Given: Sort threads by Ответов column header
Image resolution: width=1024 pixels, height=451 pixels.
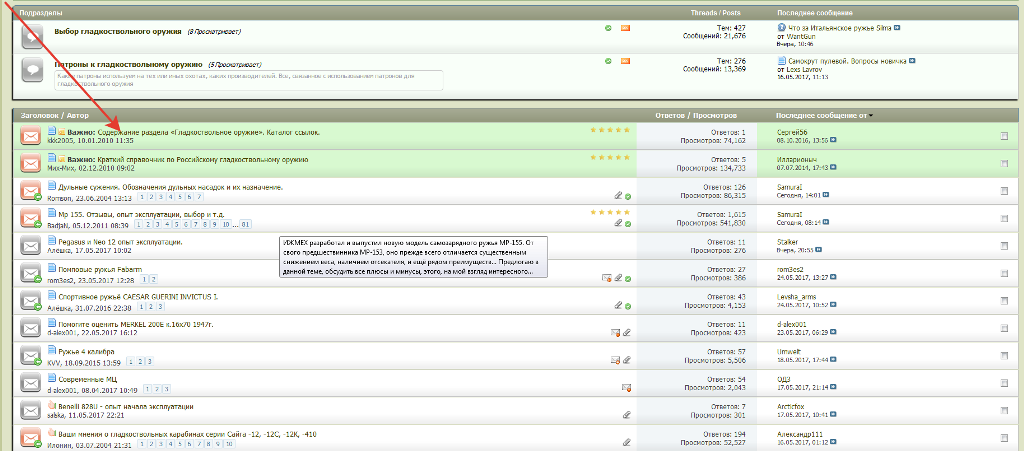Looking at the screenshot, I should [x=670, y=116].
